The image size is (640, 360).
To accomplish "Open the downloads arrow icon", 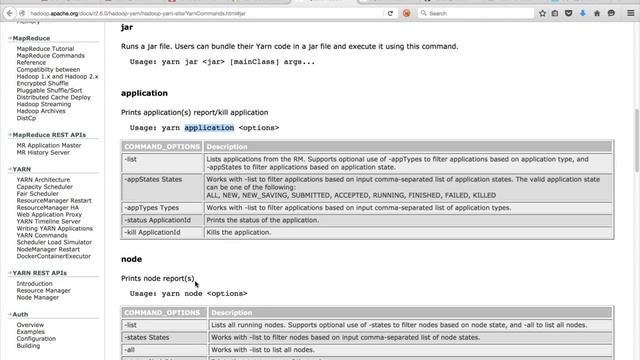I will tap(583, 13).
